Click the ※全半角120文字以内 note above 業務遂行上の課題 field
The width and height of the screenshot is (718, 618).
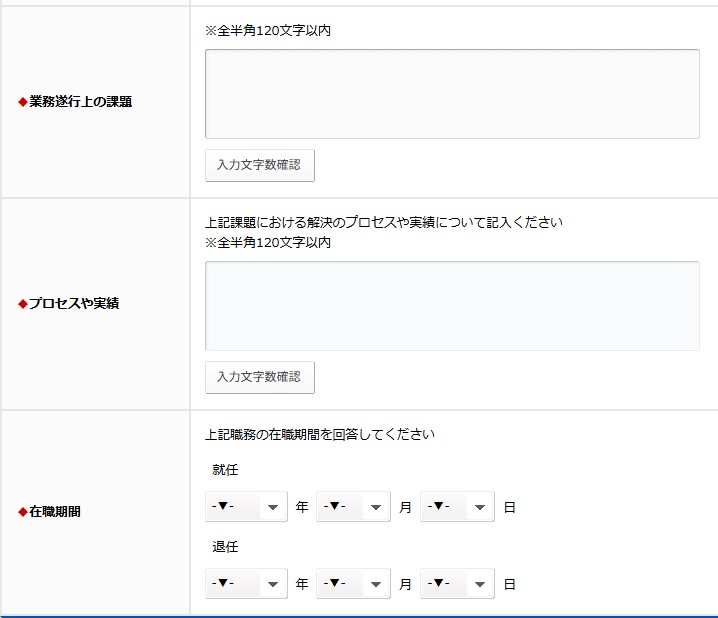pos(268,31)
